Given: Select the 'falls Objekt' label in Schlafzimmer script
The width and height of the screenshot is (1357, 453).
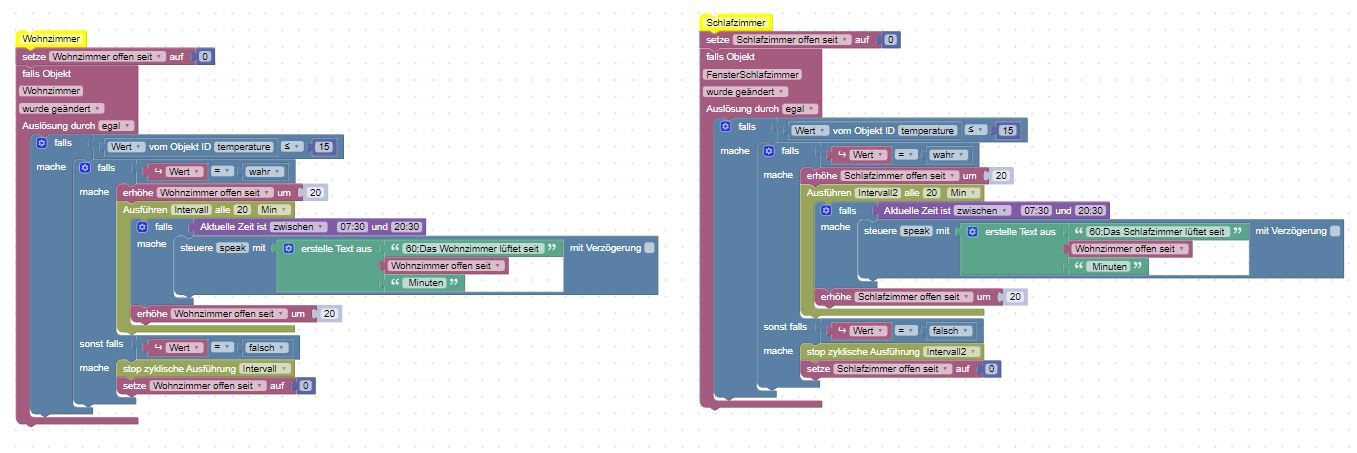Looking at the screenshot, I should pos(730,57).
